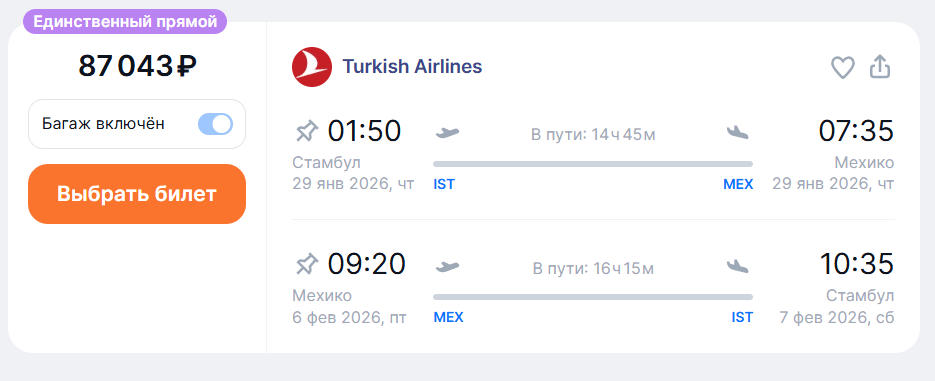The height and width of the screenshot is (381, 935).
Task: Click the IST code on outbound flight
Action: 444,184
